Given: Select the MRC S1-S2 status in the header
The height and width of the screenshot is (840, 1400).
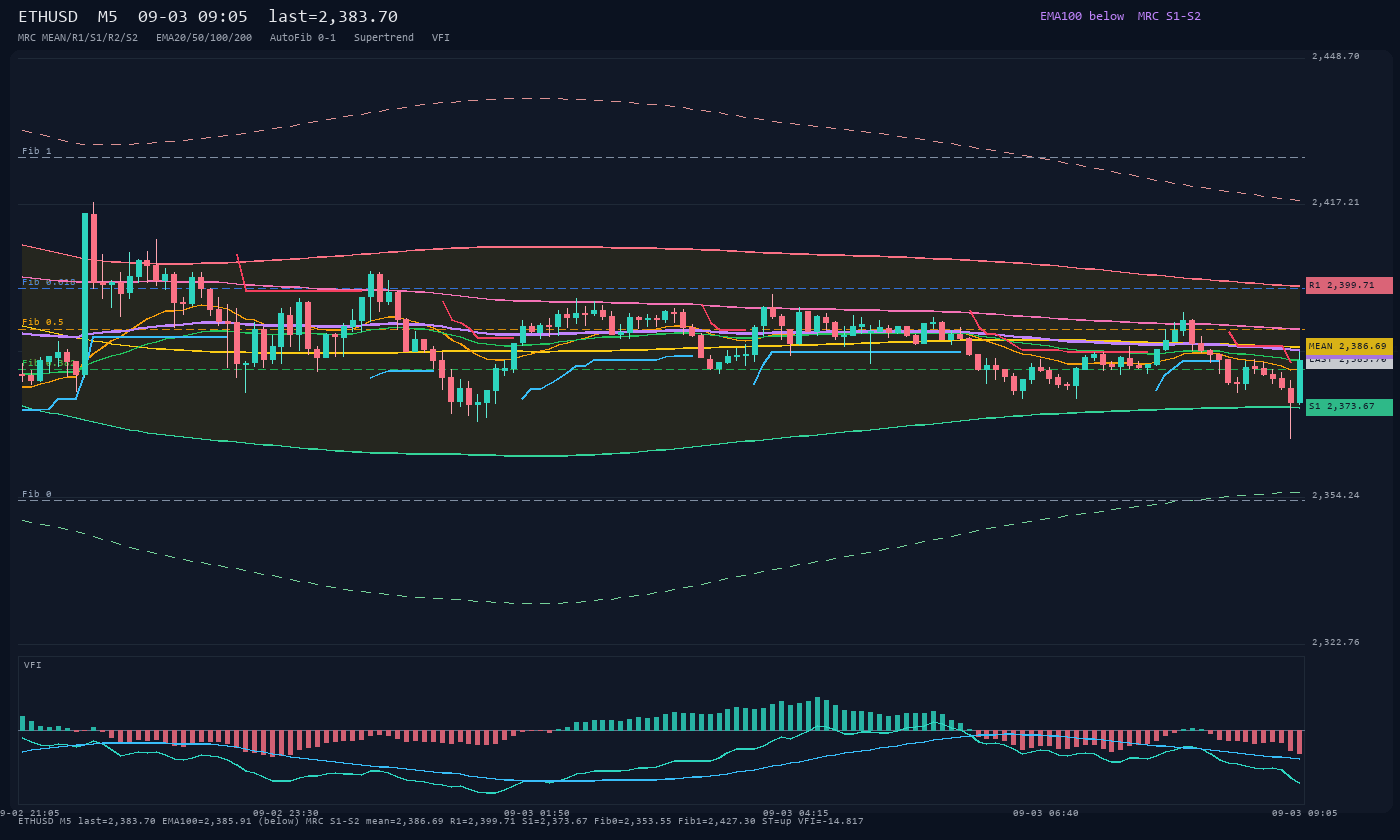Looking at the screenshot, I should [x=1169, y=16].
